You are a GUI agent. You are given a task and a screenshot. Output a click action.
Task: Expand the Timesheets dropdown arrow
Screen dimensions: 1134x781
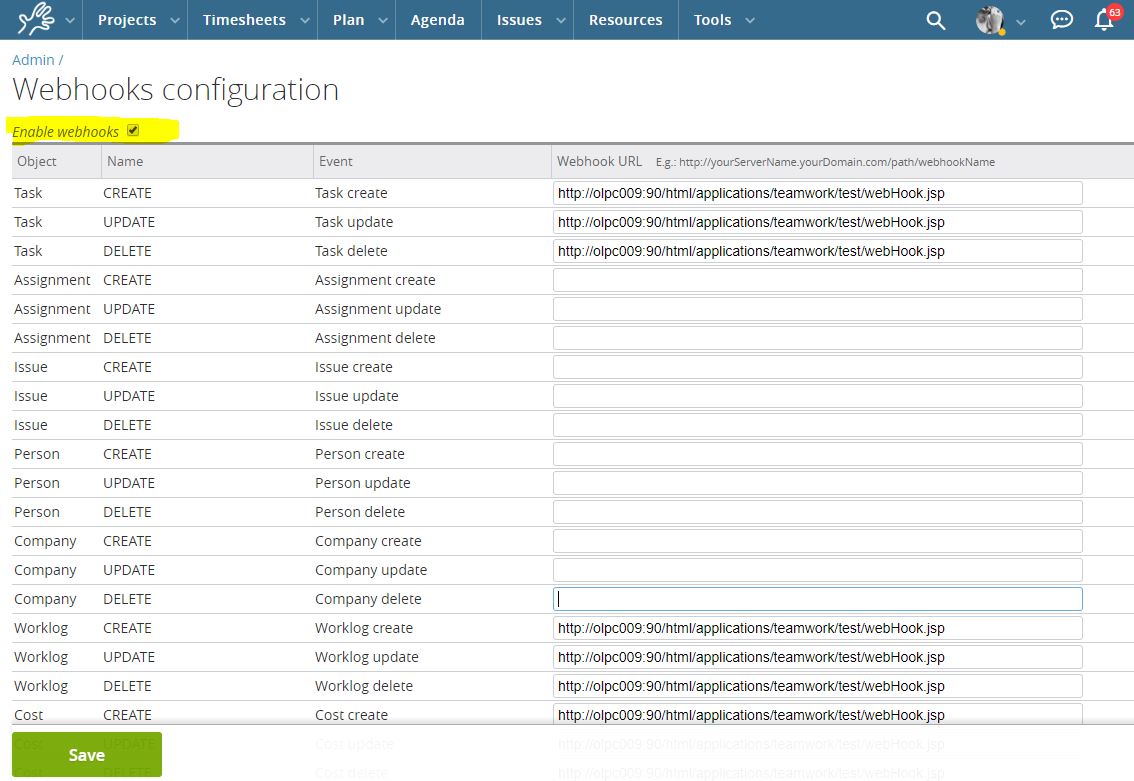point(305,20)
